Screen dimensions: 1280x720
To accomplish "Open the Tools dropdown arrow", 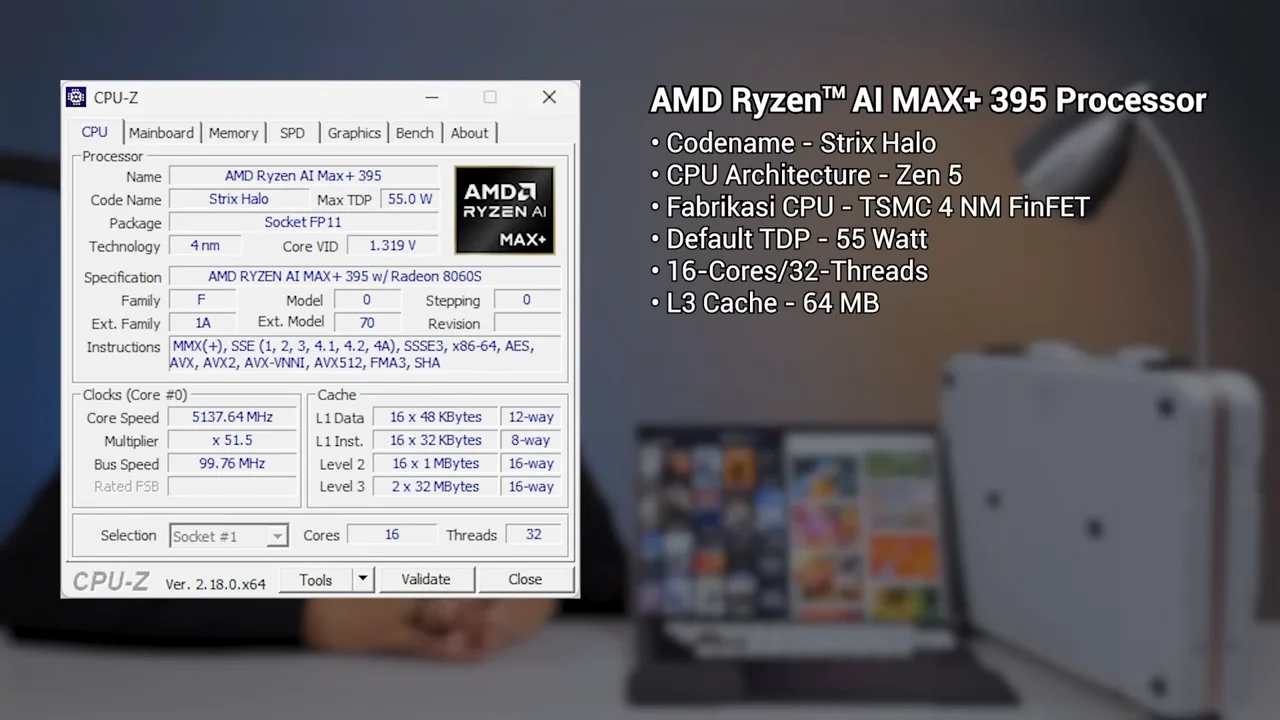I will (x=363, y=579).
